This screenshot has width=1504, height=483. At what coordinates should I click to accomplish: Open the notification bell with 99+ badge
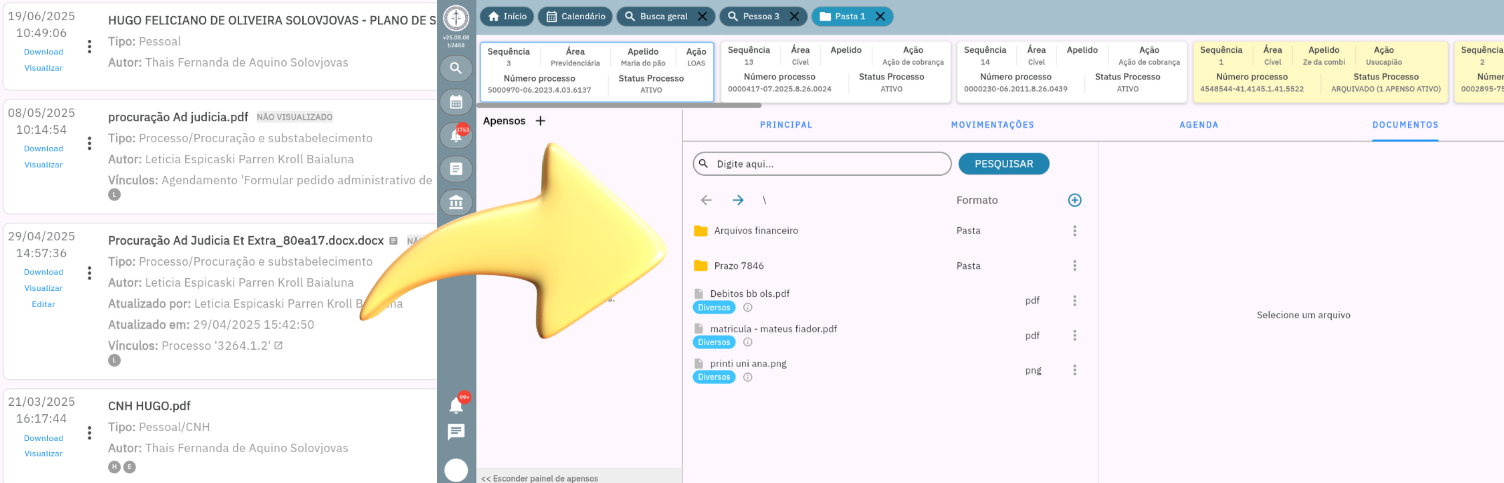coord(457,405)
